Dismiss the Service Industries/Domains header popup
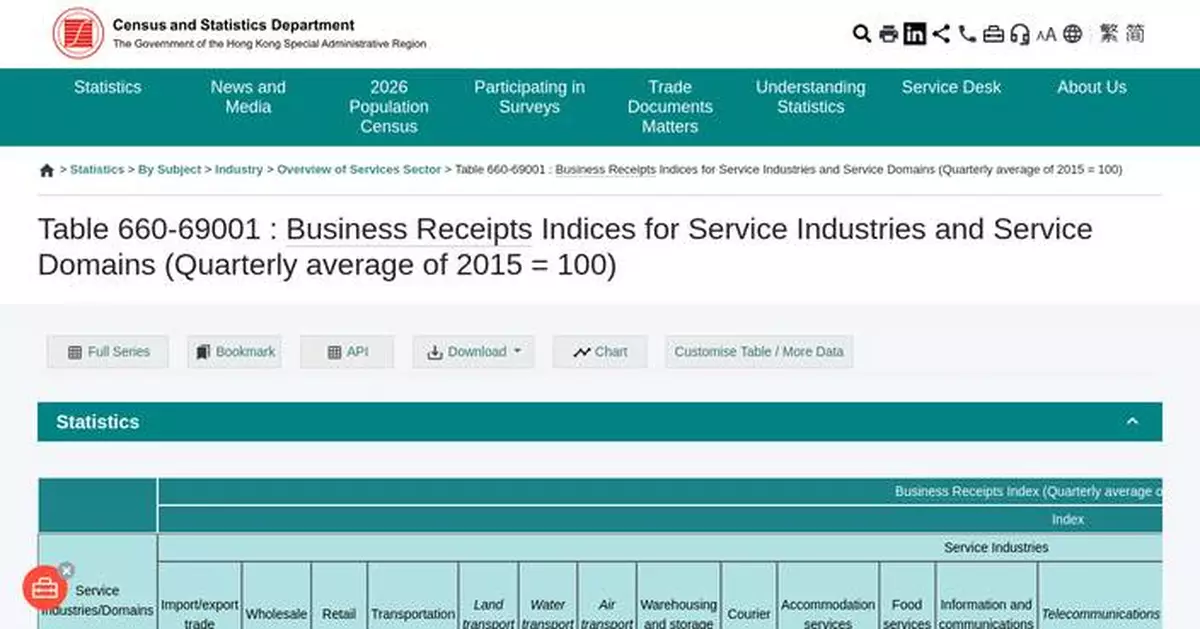1200x629 pixels. point(66,570)
